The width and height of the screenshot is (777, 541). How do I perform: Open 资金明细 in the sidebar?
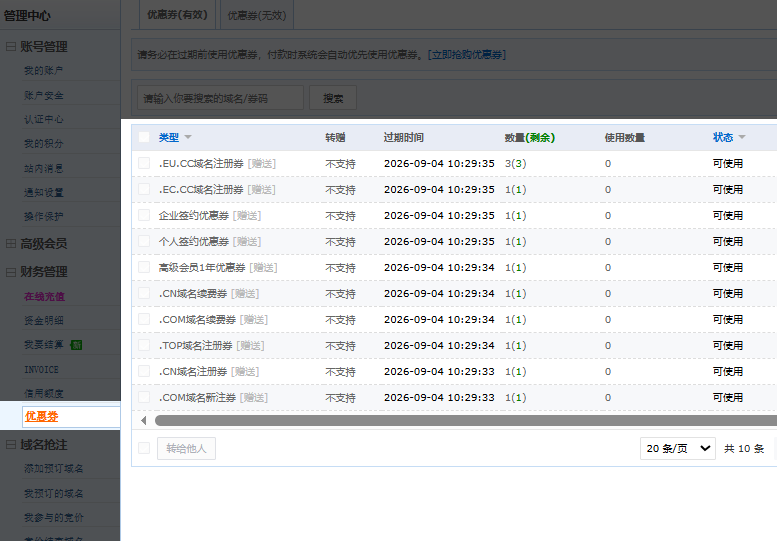coord(44,321)
